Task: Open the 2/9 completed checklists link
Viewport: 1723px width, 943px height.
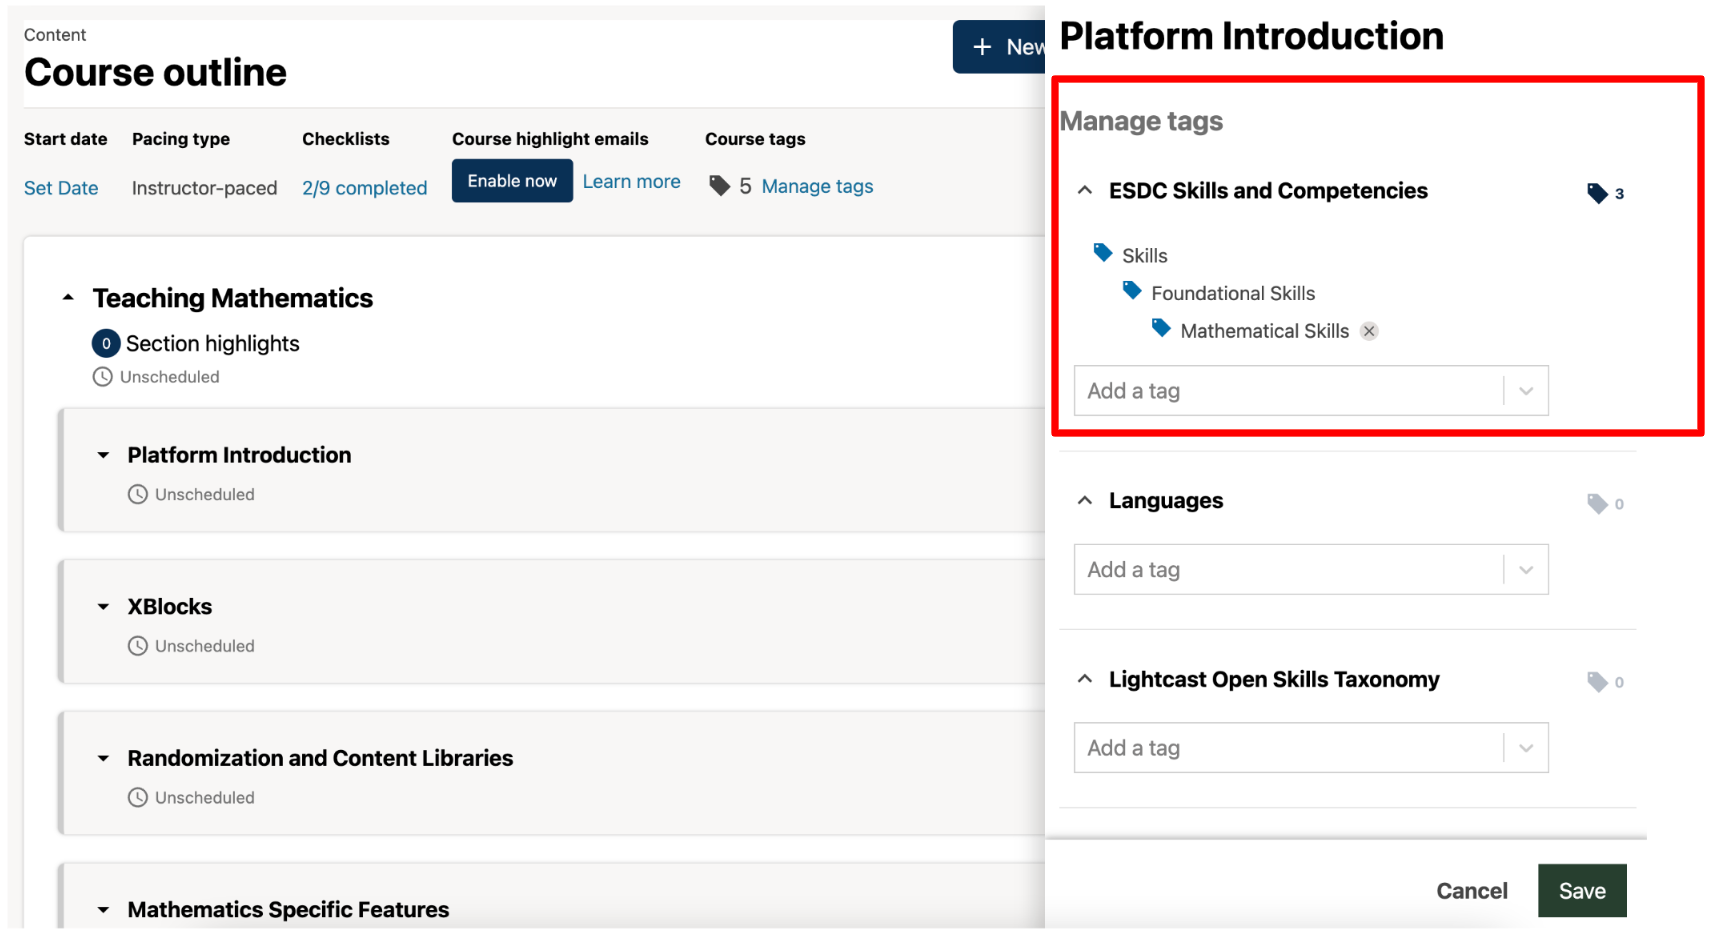Action: click(x=364, y=188)
